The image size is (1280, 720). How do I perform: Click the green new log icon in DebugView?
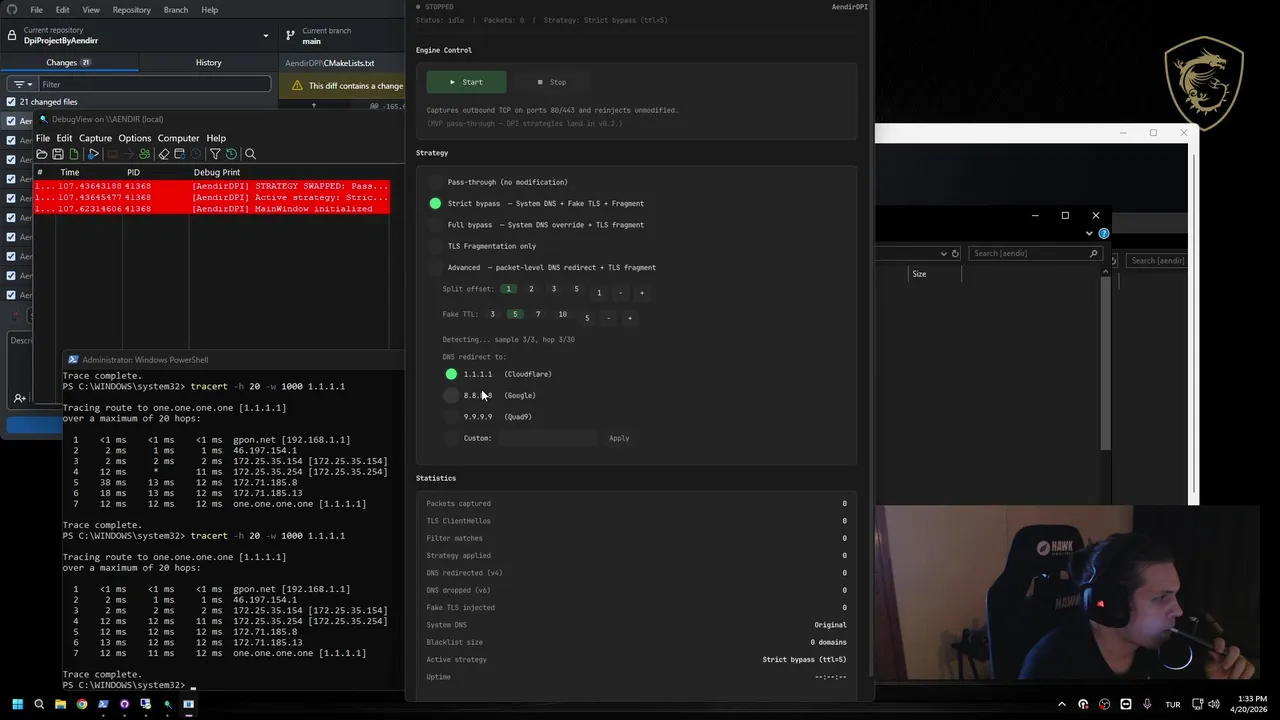(x=74, y=154)
